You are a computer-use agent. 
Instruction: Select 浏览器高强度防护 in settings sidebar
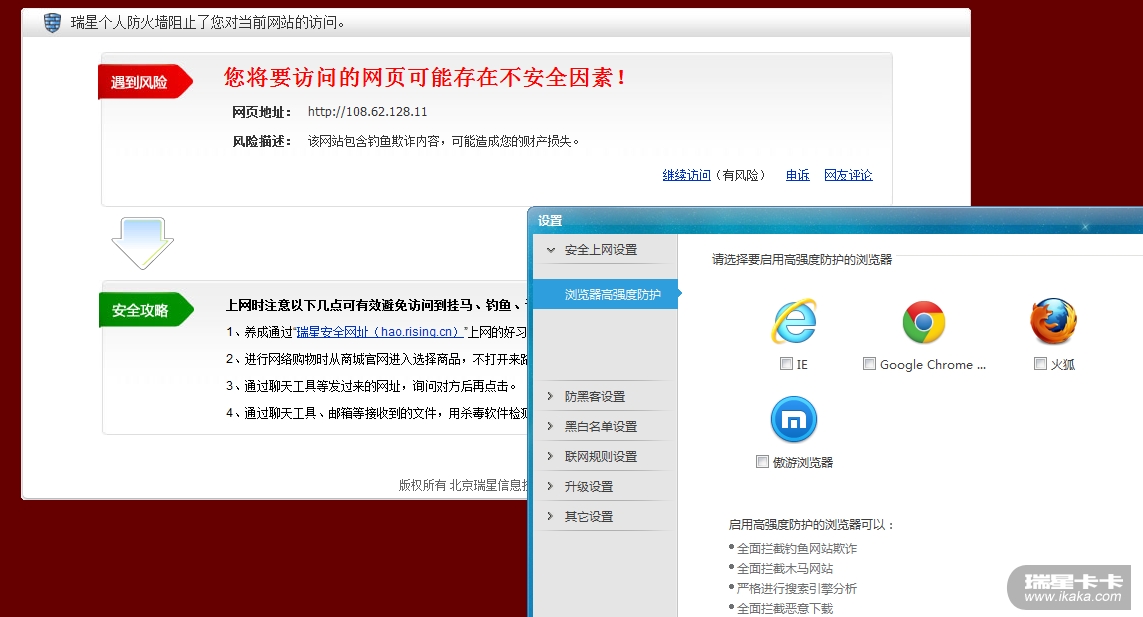tap(606, 294)
